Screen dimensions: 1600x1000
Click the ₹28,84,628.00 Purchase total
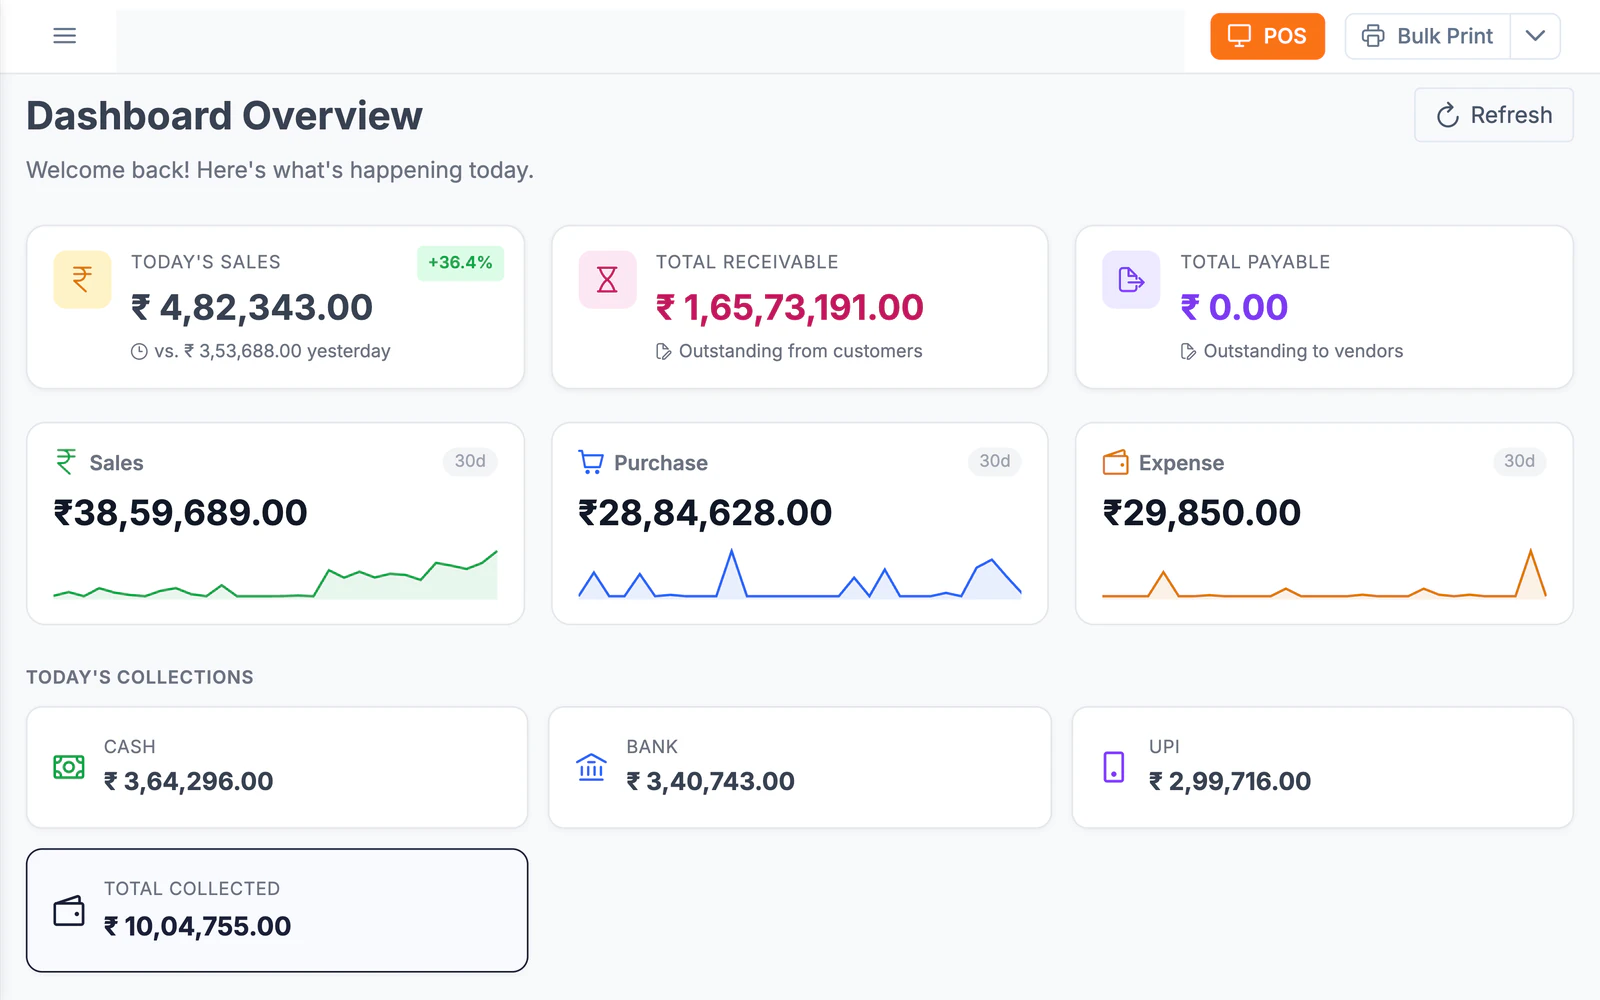point(705,513)
